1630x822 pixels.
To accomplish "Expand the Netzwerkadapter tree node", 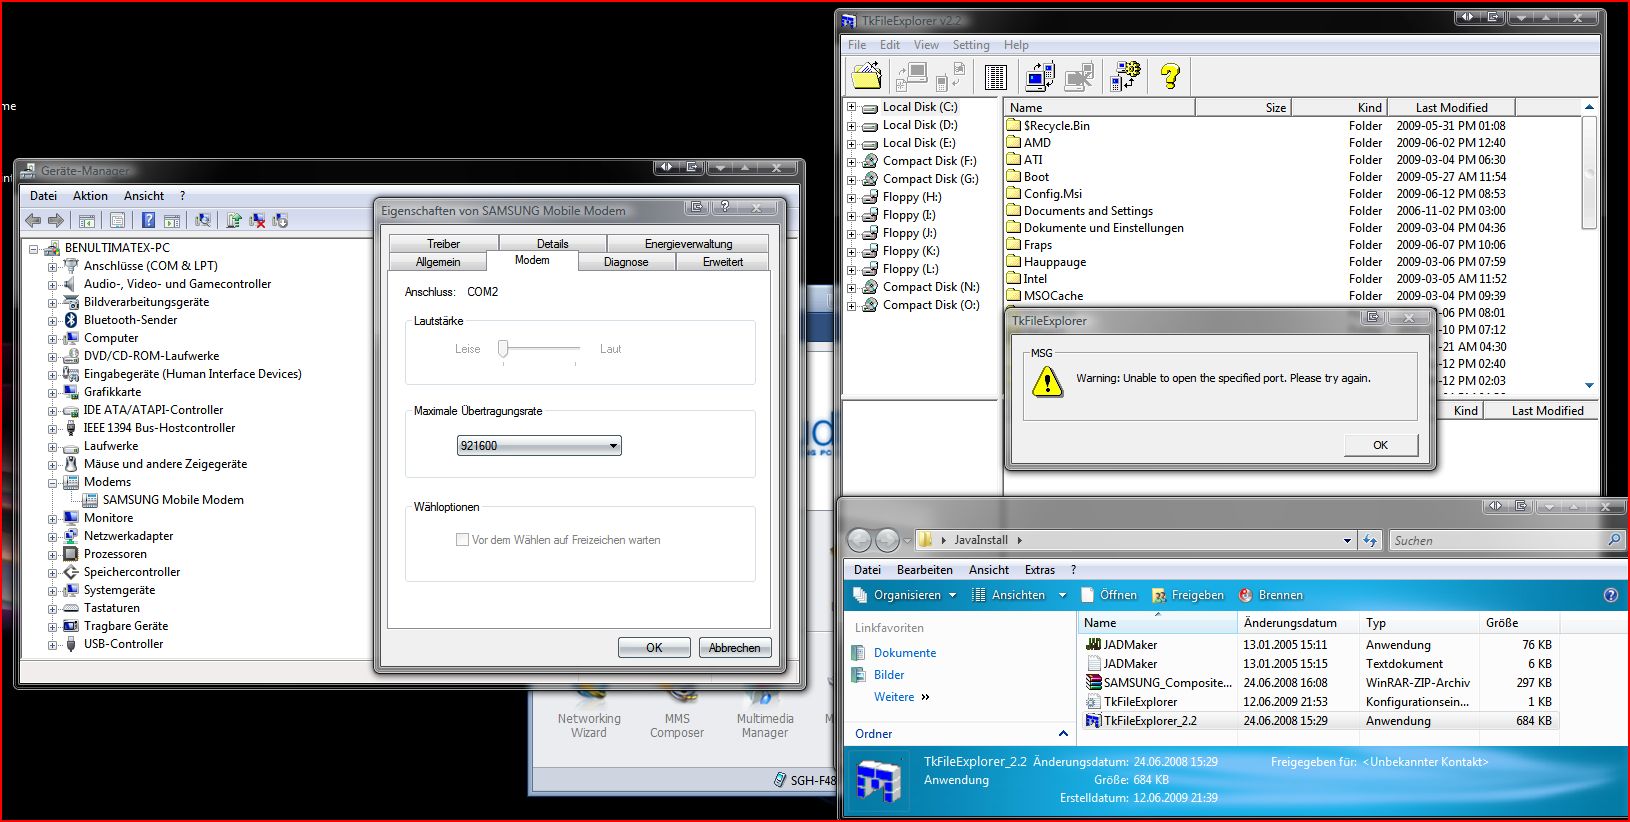I will 52,536.
